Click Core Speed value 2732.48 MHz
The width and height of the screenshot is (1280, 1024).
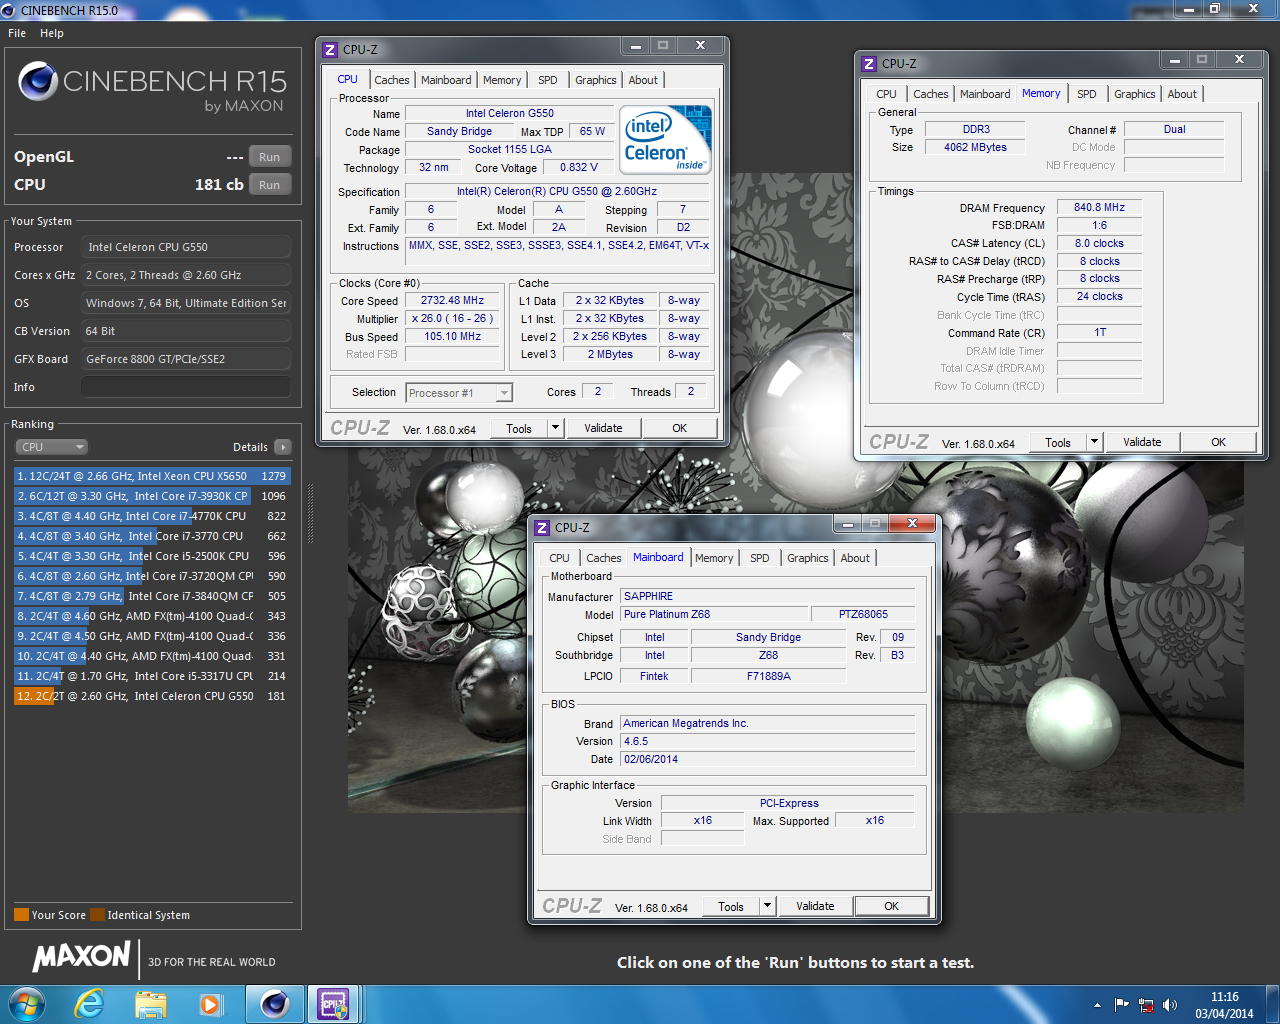point(452,300)
